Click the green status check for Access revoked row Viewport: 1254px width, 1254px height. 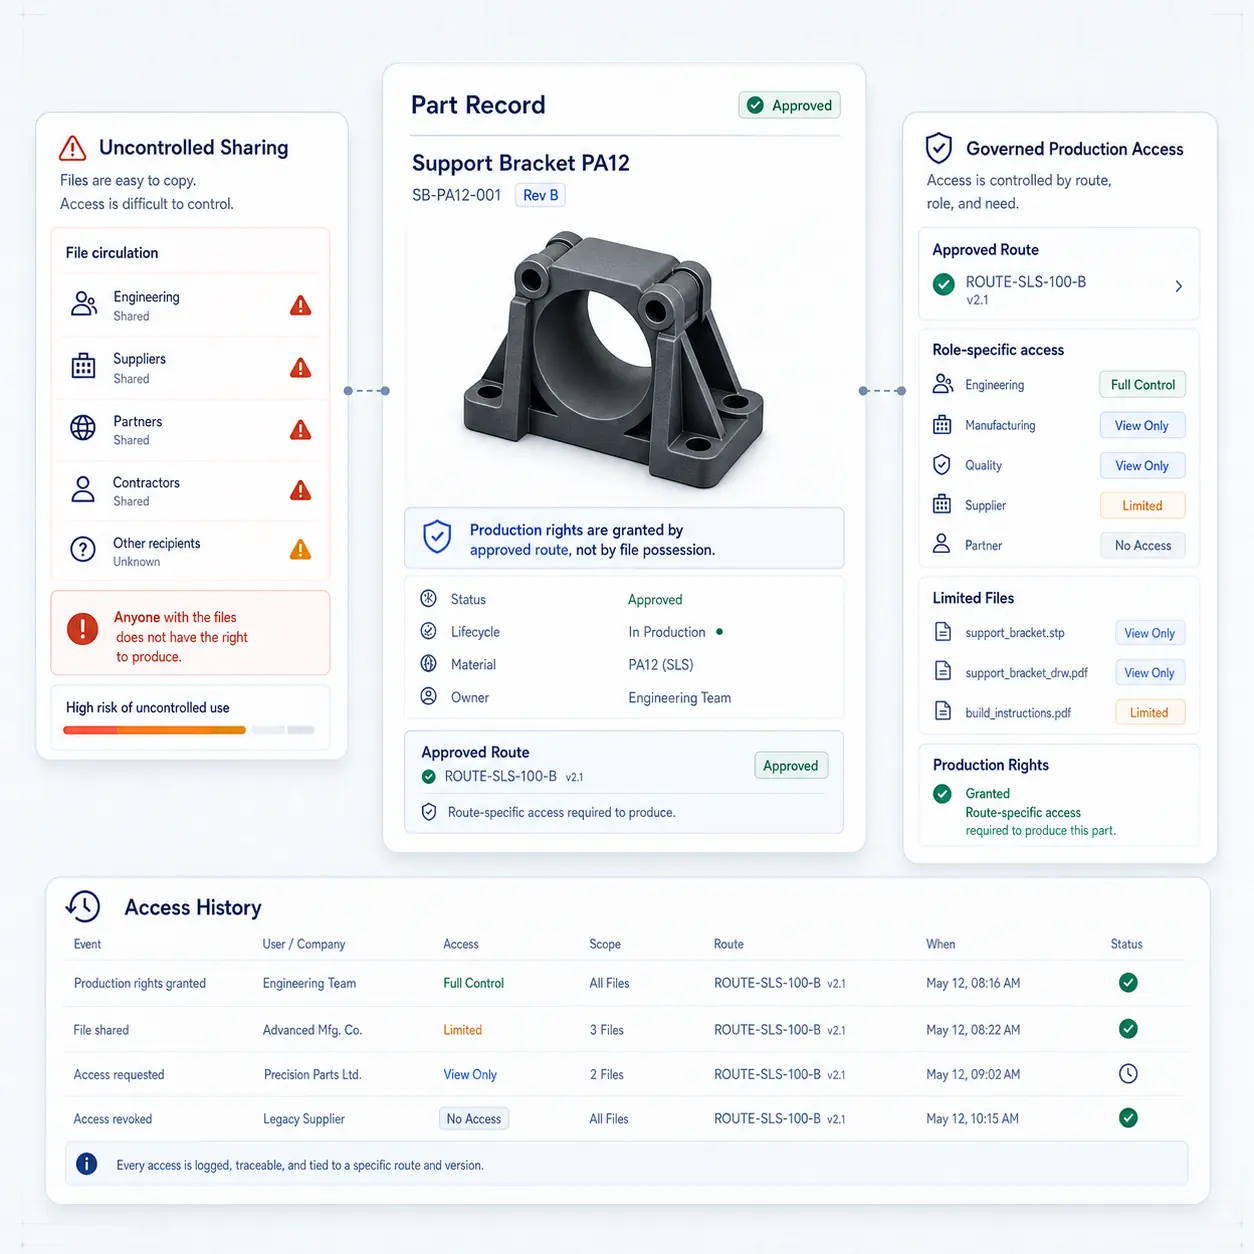pos(1128,1118)
